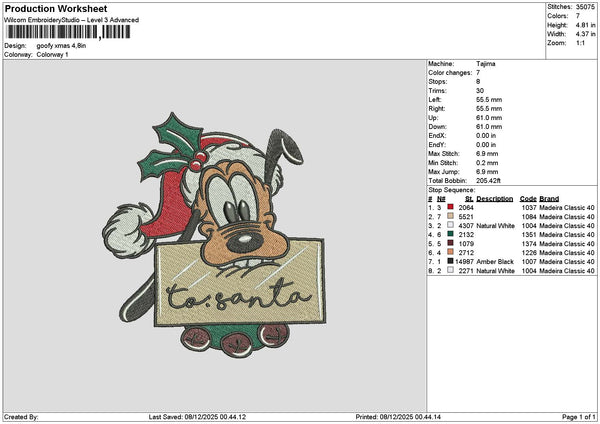Click the maroon swatch for code 1374

(450, 243)
